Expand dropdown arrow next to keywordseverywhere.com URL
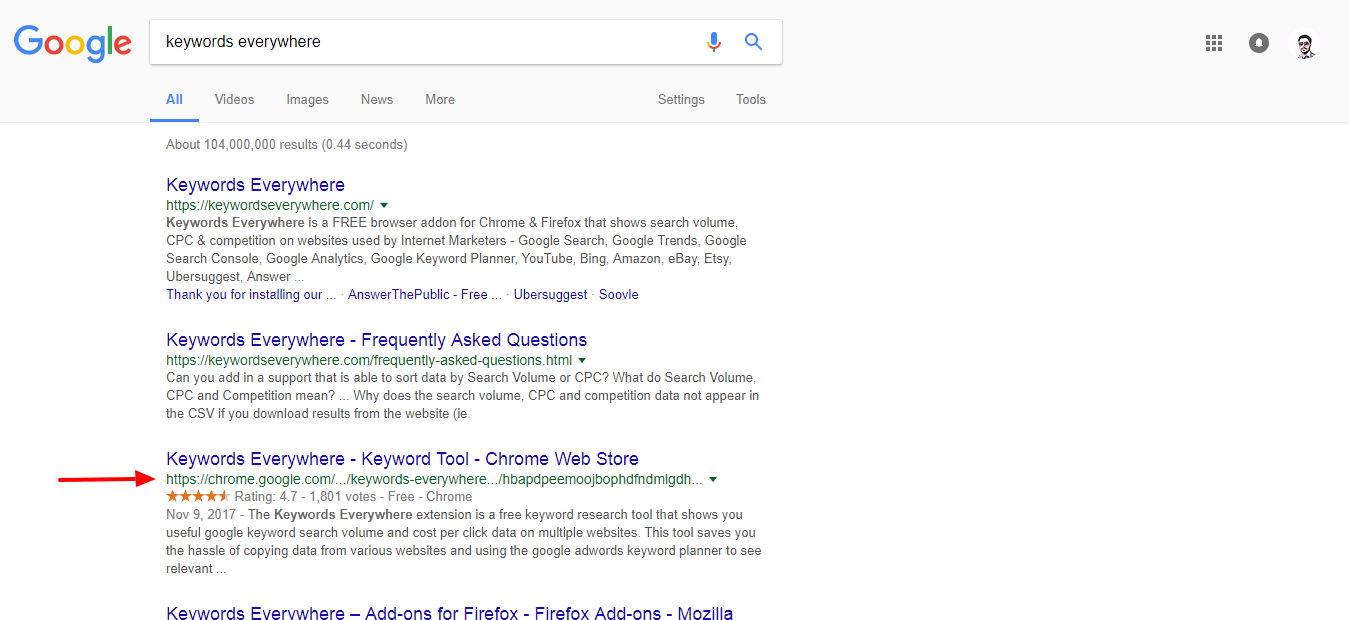 click(x=384, y=205)
